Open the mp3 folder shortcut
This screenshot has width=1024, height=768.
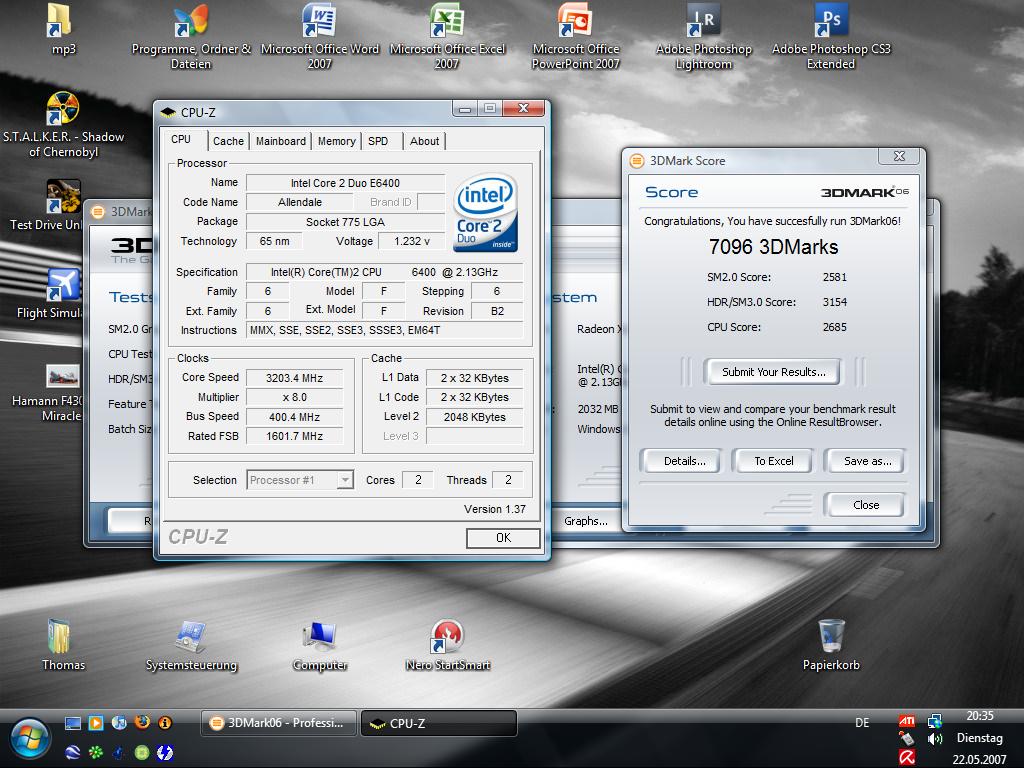61,29
